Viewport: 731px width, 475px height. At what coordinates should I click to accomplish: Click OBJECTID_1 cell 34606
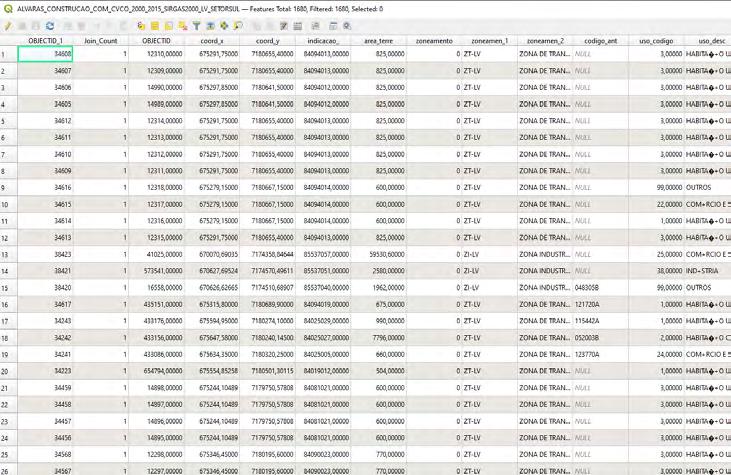[45, 88]
